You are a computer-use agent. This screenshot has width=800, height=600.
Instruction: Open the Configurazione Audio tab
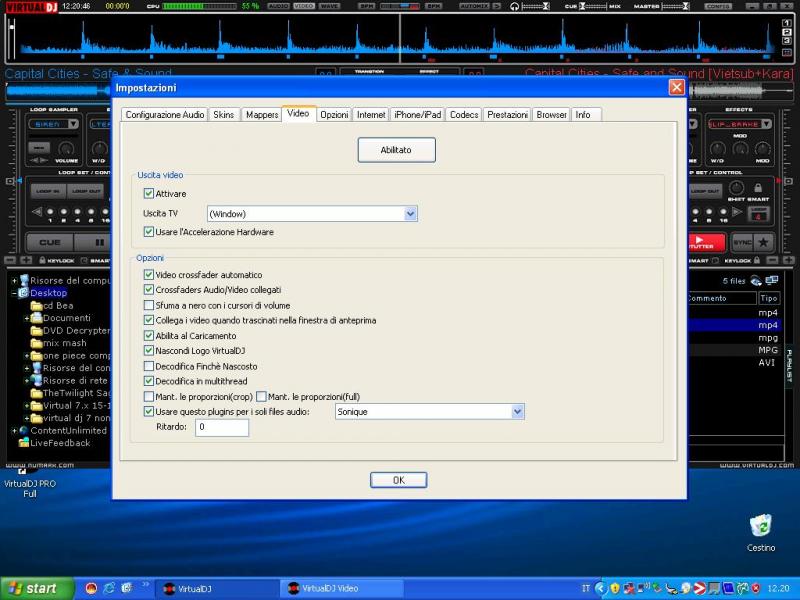pyautogui.click(x=165, y=115)
